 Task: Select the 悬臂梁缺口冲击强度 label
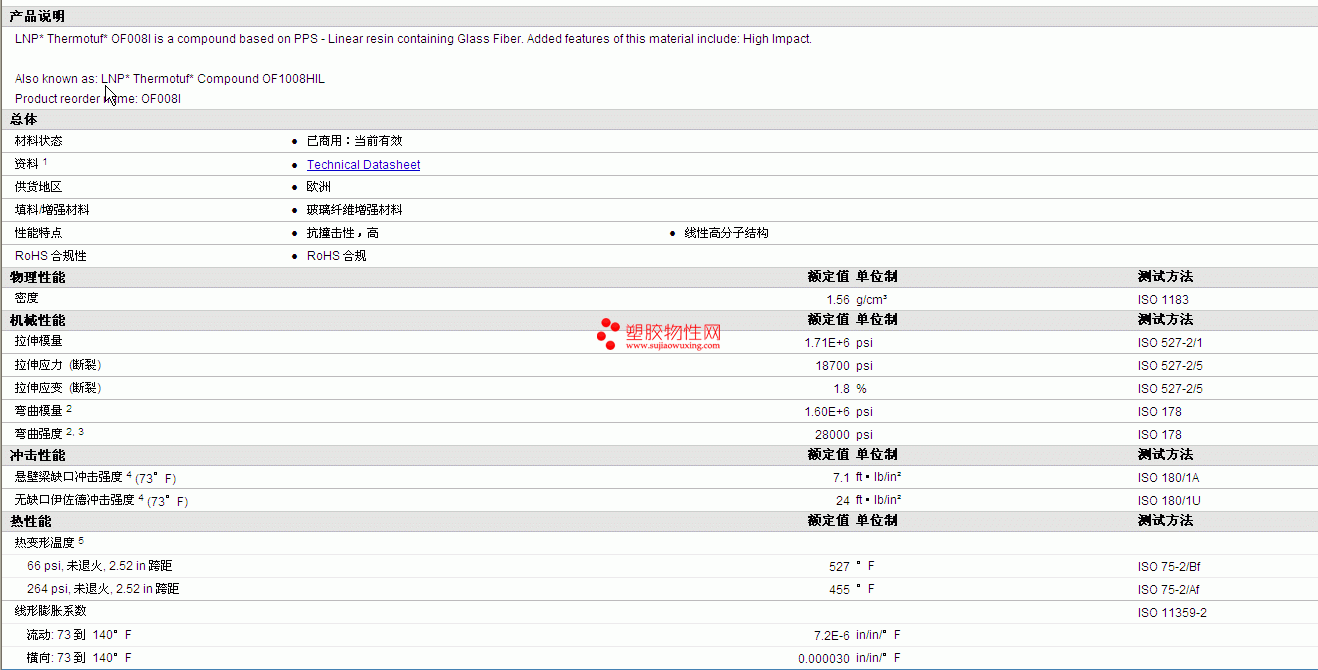[69, 477]
